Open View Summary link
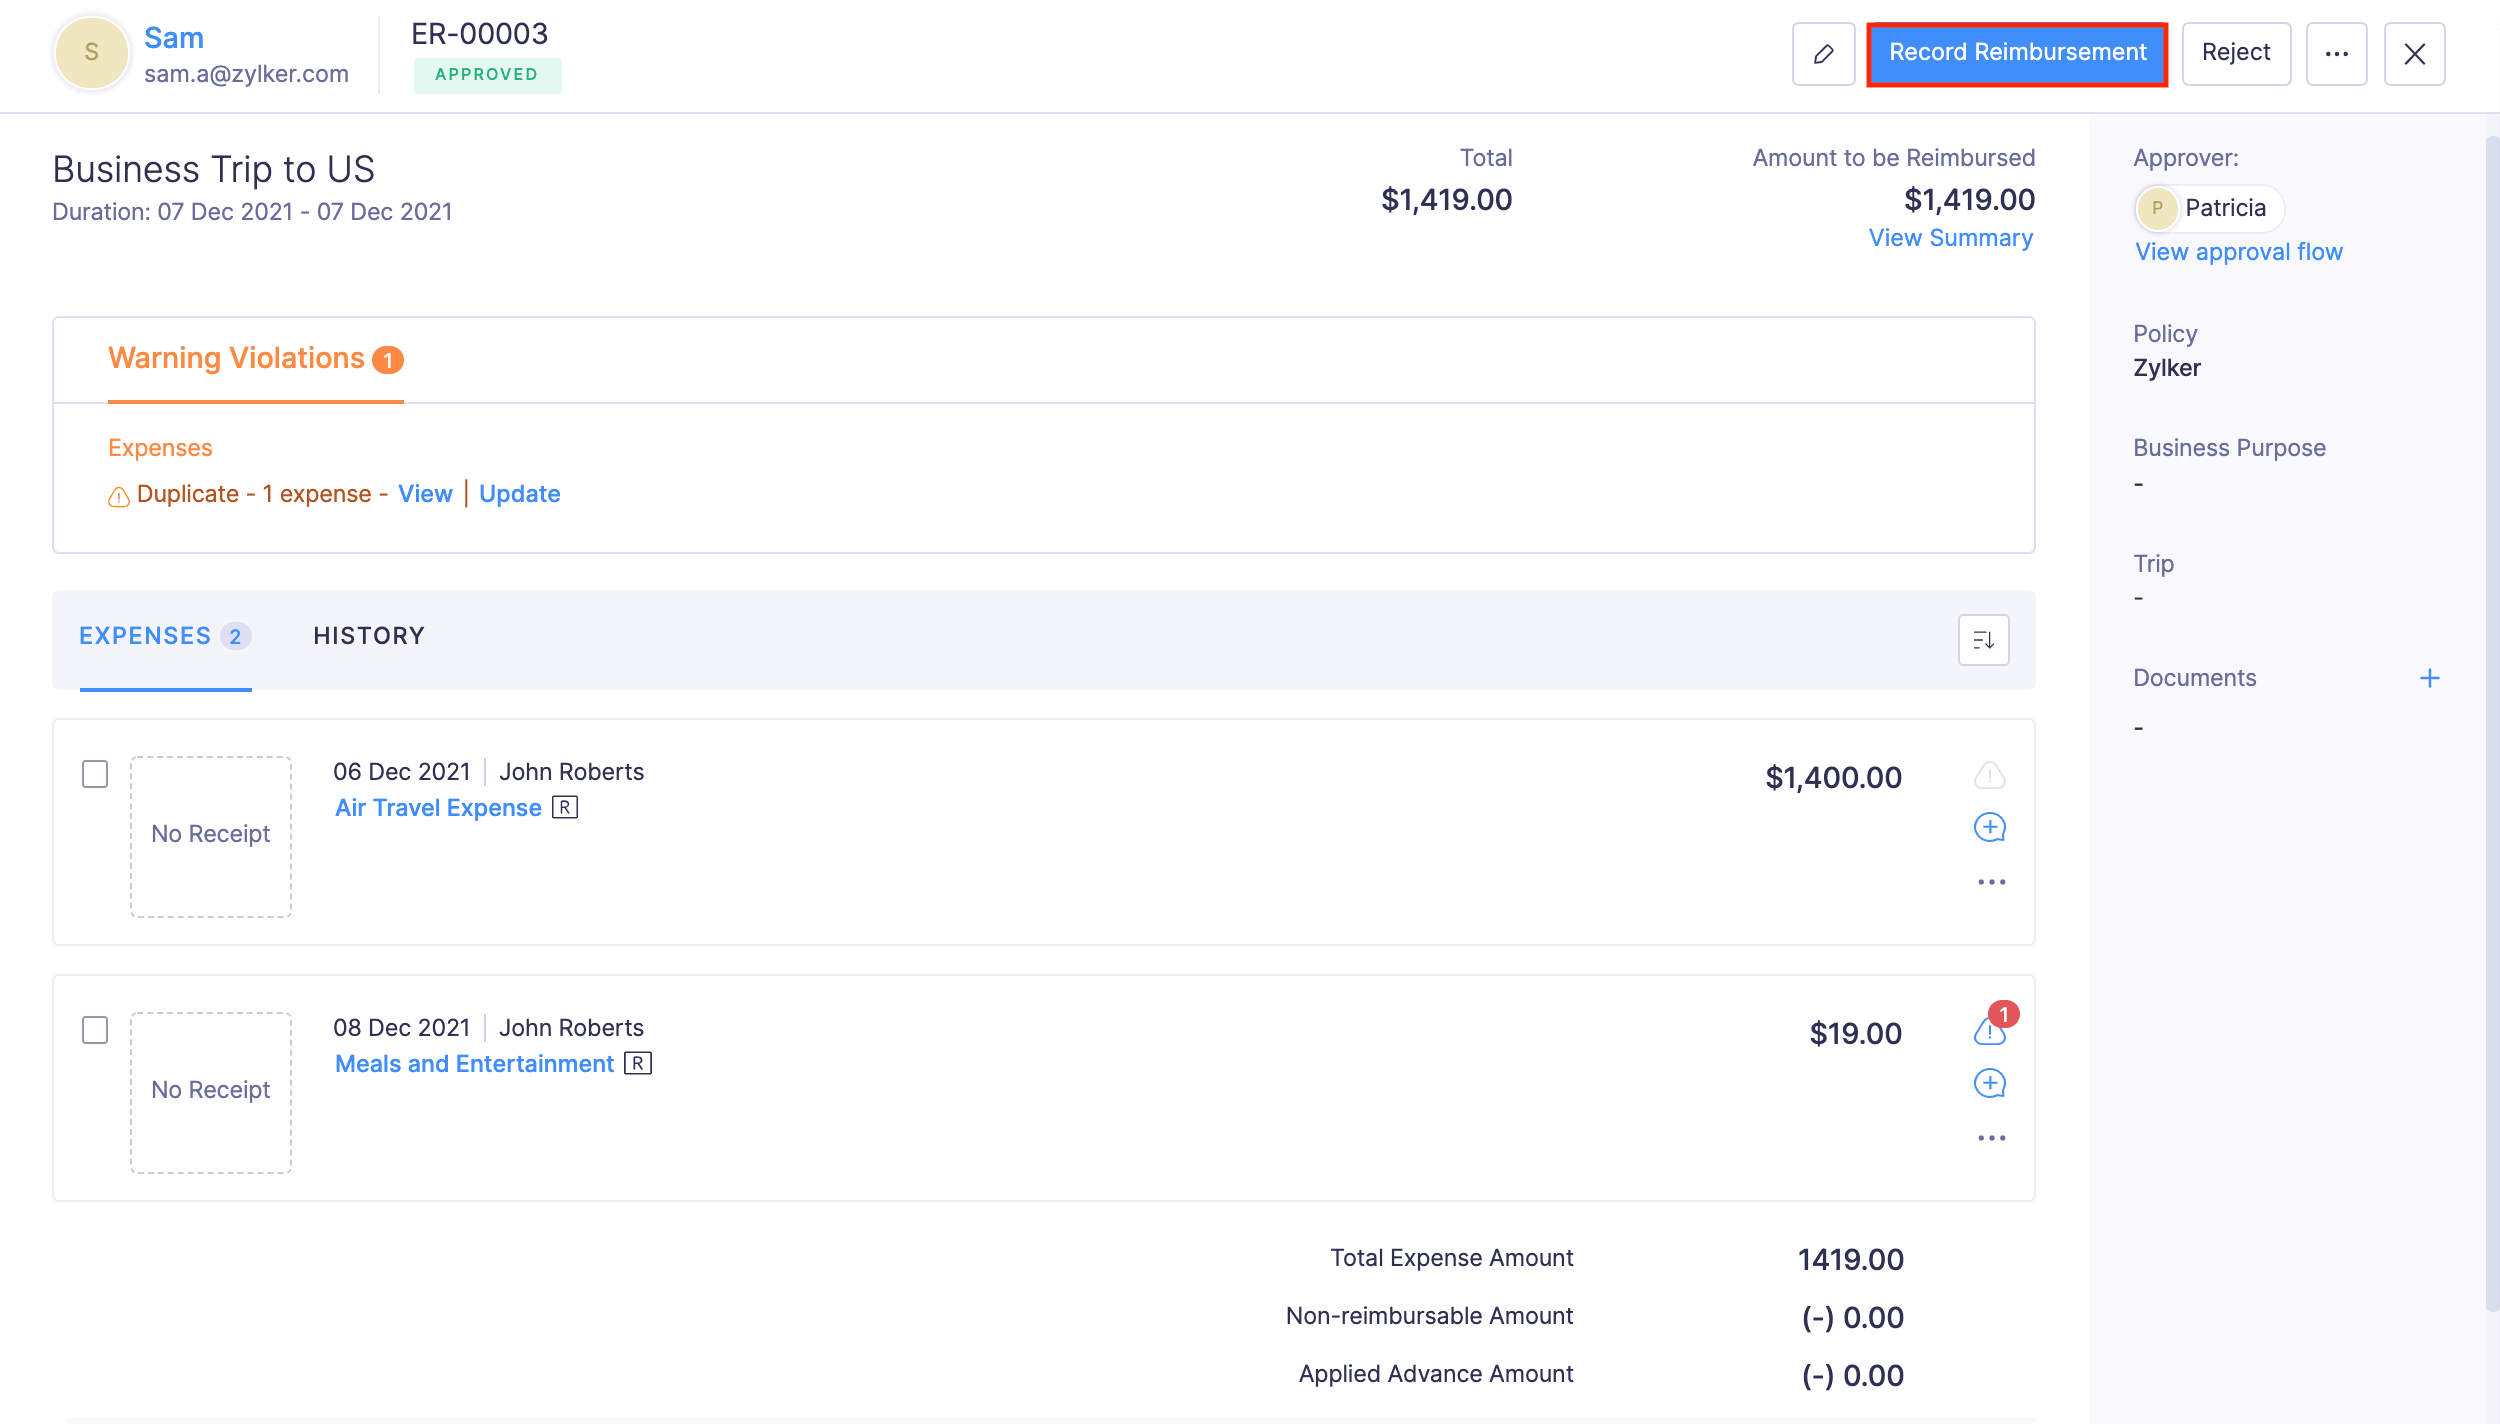The height and width of the screenshot is (1424, 2500). (1950, 238)
